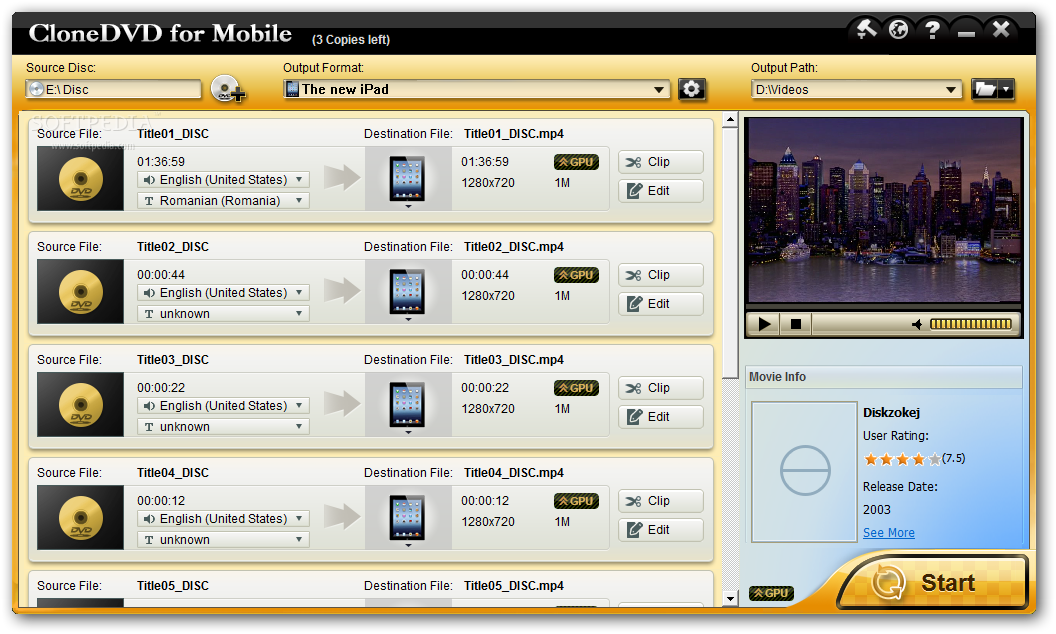1056x634 pixels.
Task: Start the conversion
Action: click(933, 582)
